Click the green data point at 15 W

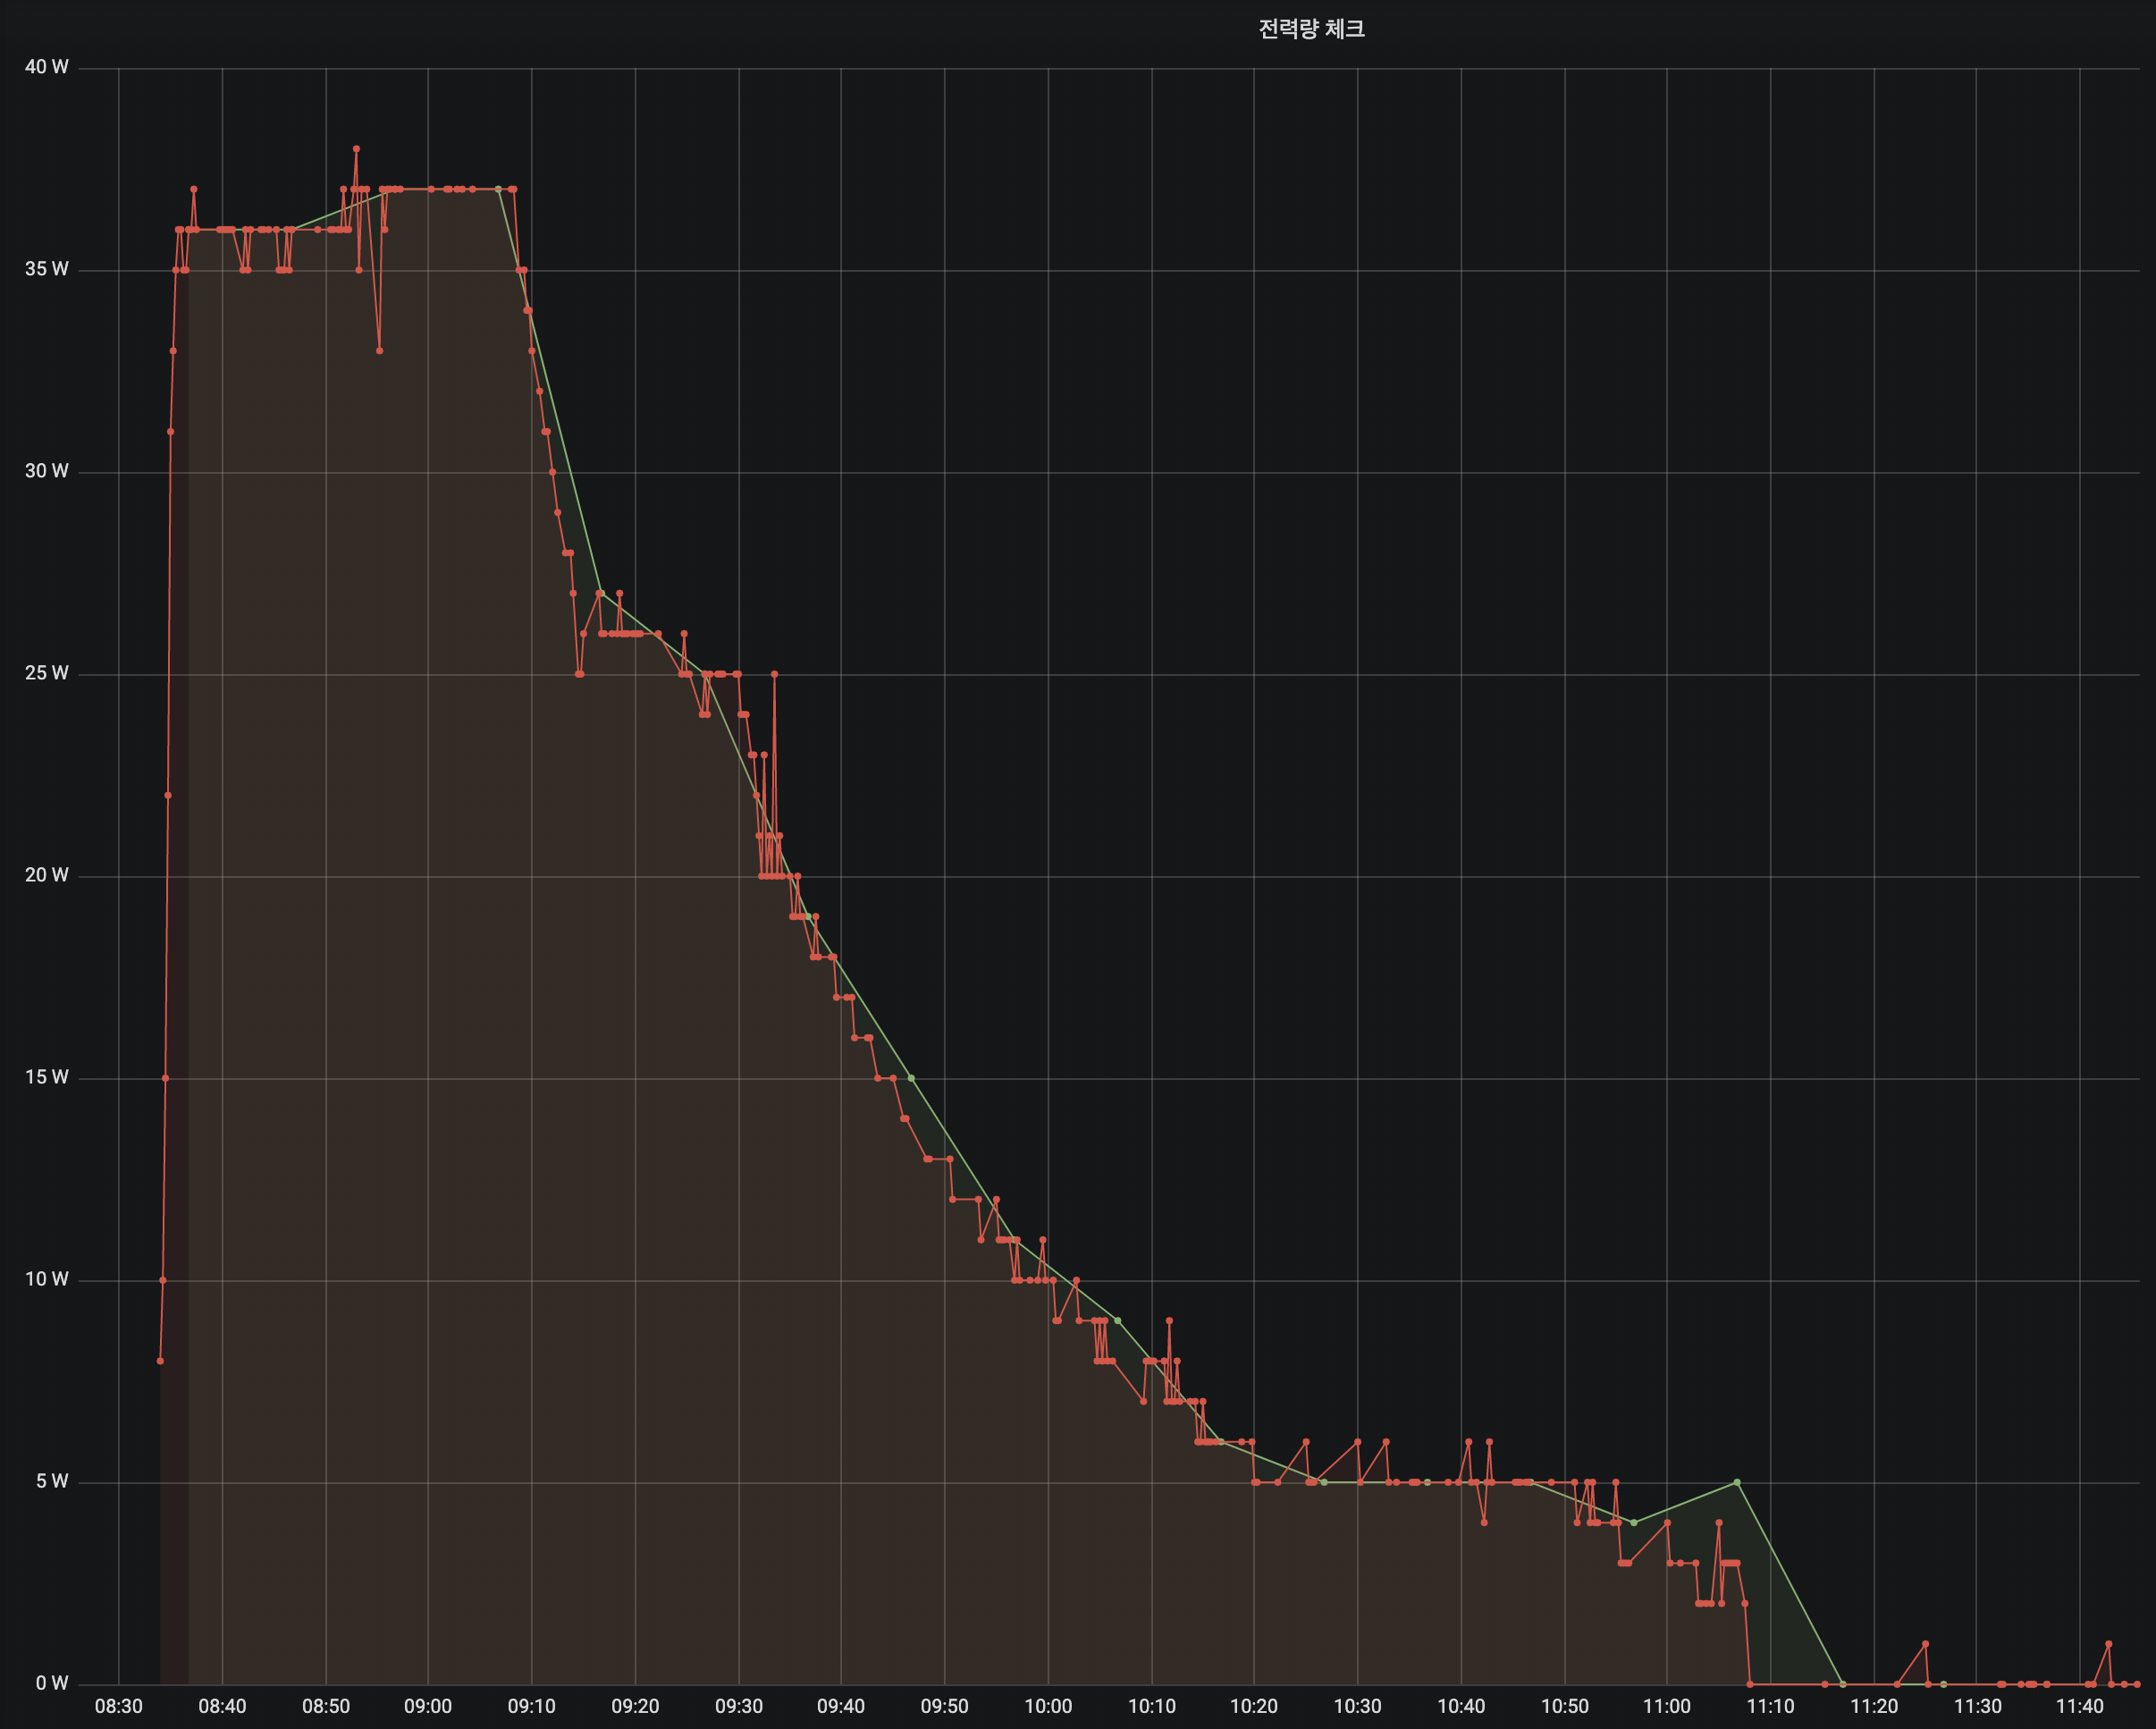point(911,1078)
